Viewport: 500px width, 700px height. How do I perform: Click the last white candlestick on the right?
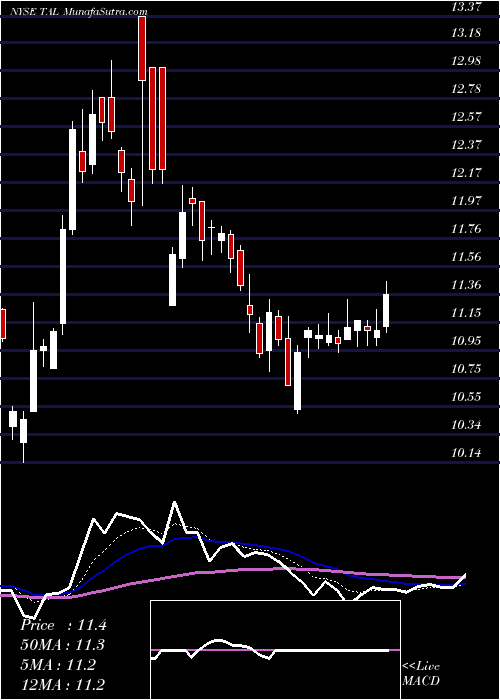[x=386, y=310]
